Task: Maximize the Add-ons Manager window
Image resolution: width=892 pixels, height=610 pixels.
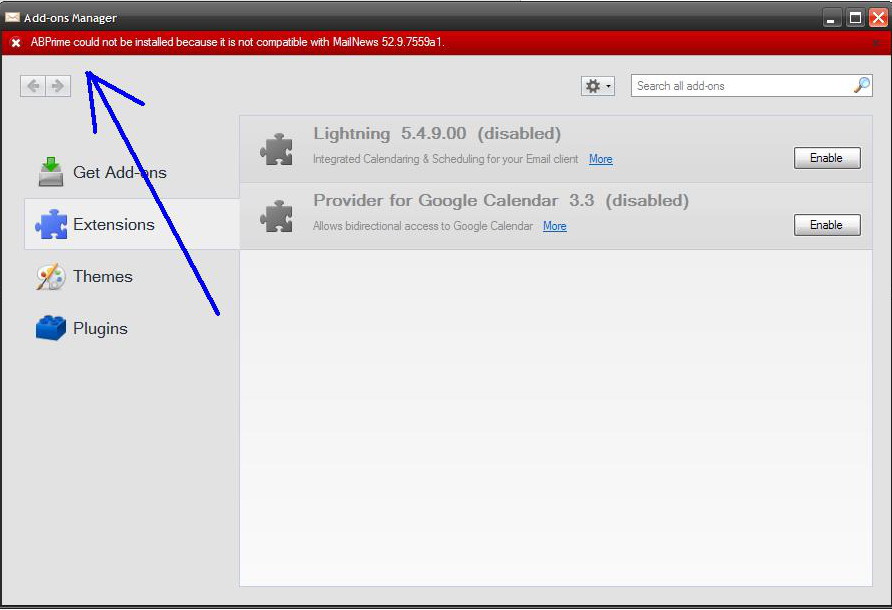Action: pyautogui.click(x=855, y=18)
